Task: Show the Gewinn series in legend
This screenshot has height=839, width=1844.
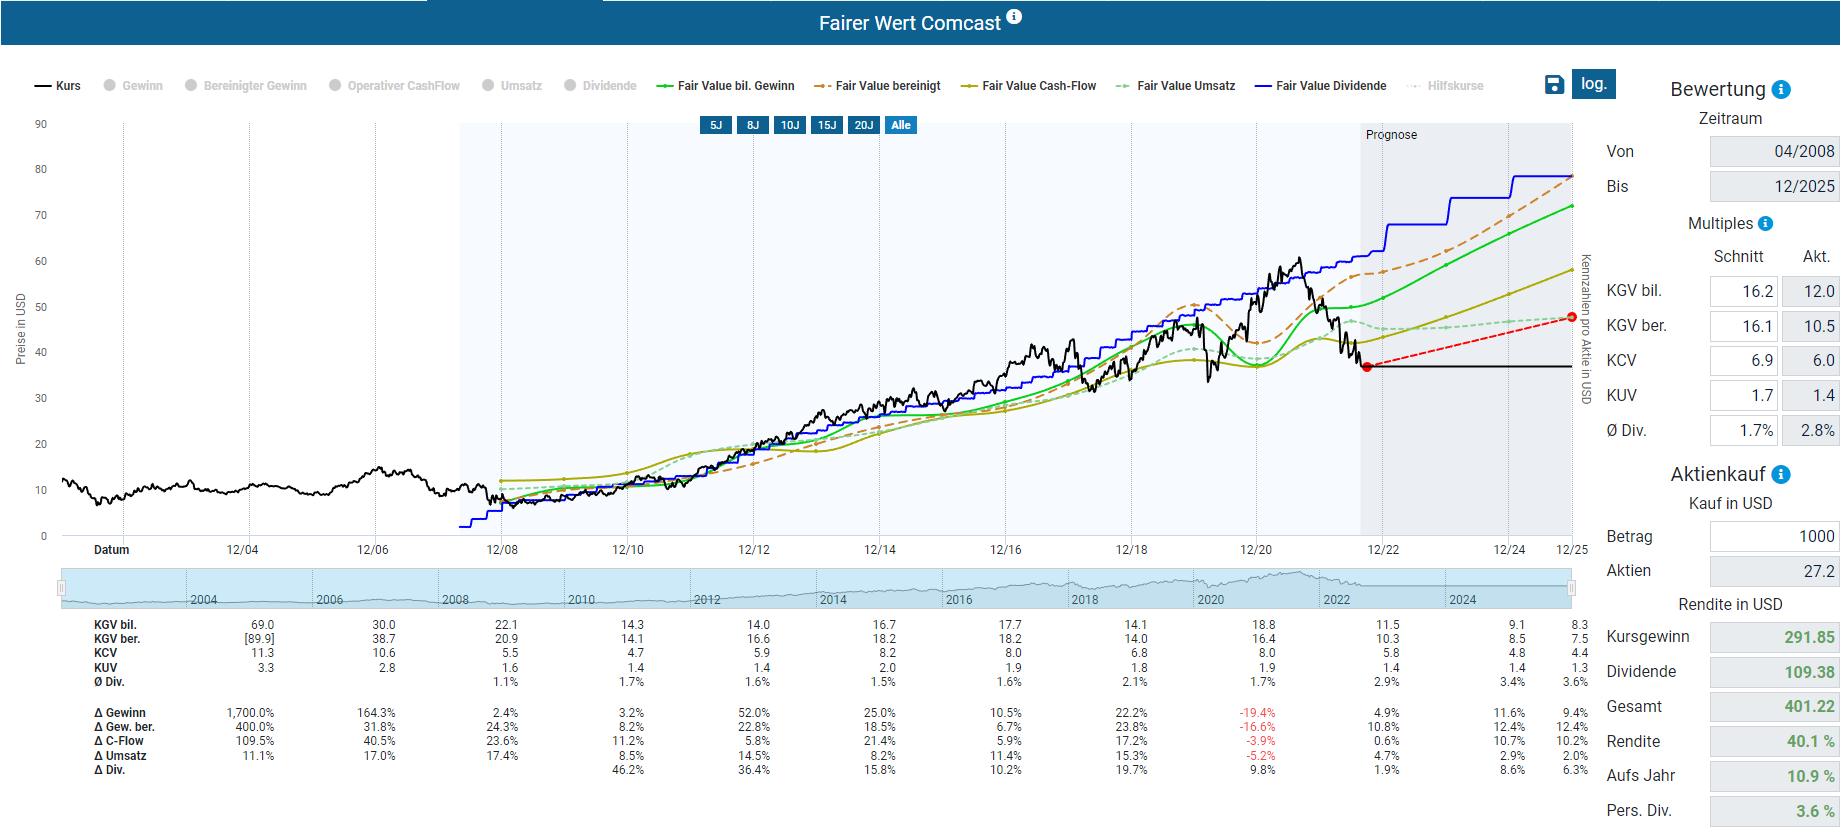Action: (133, 86)
